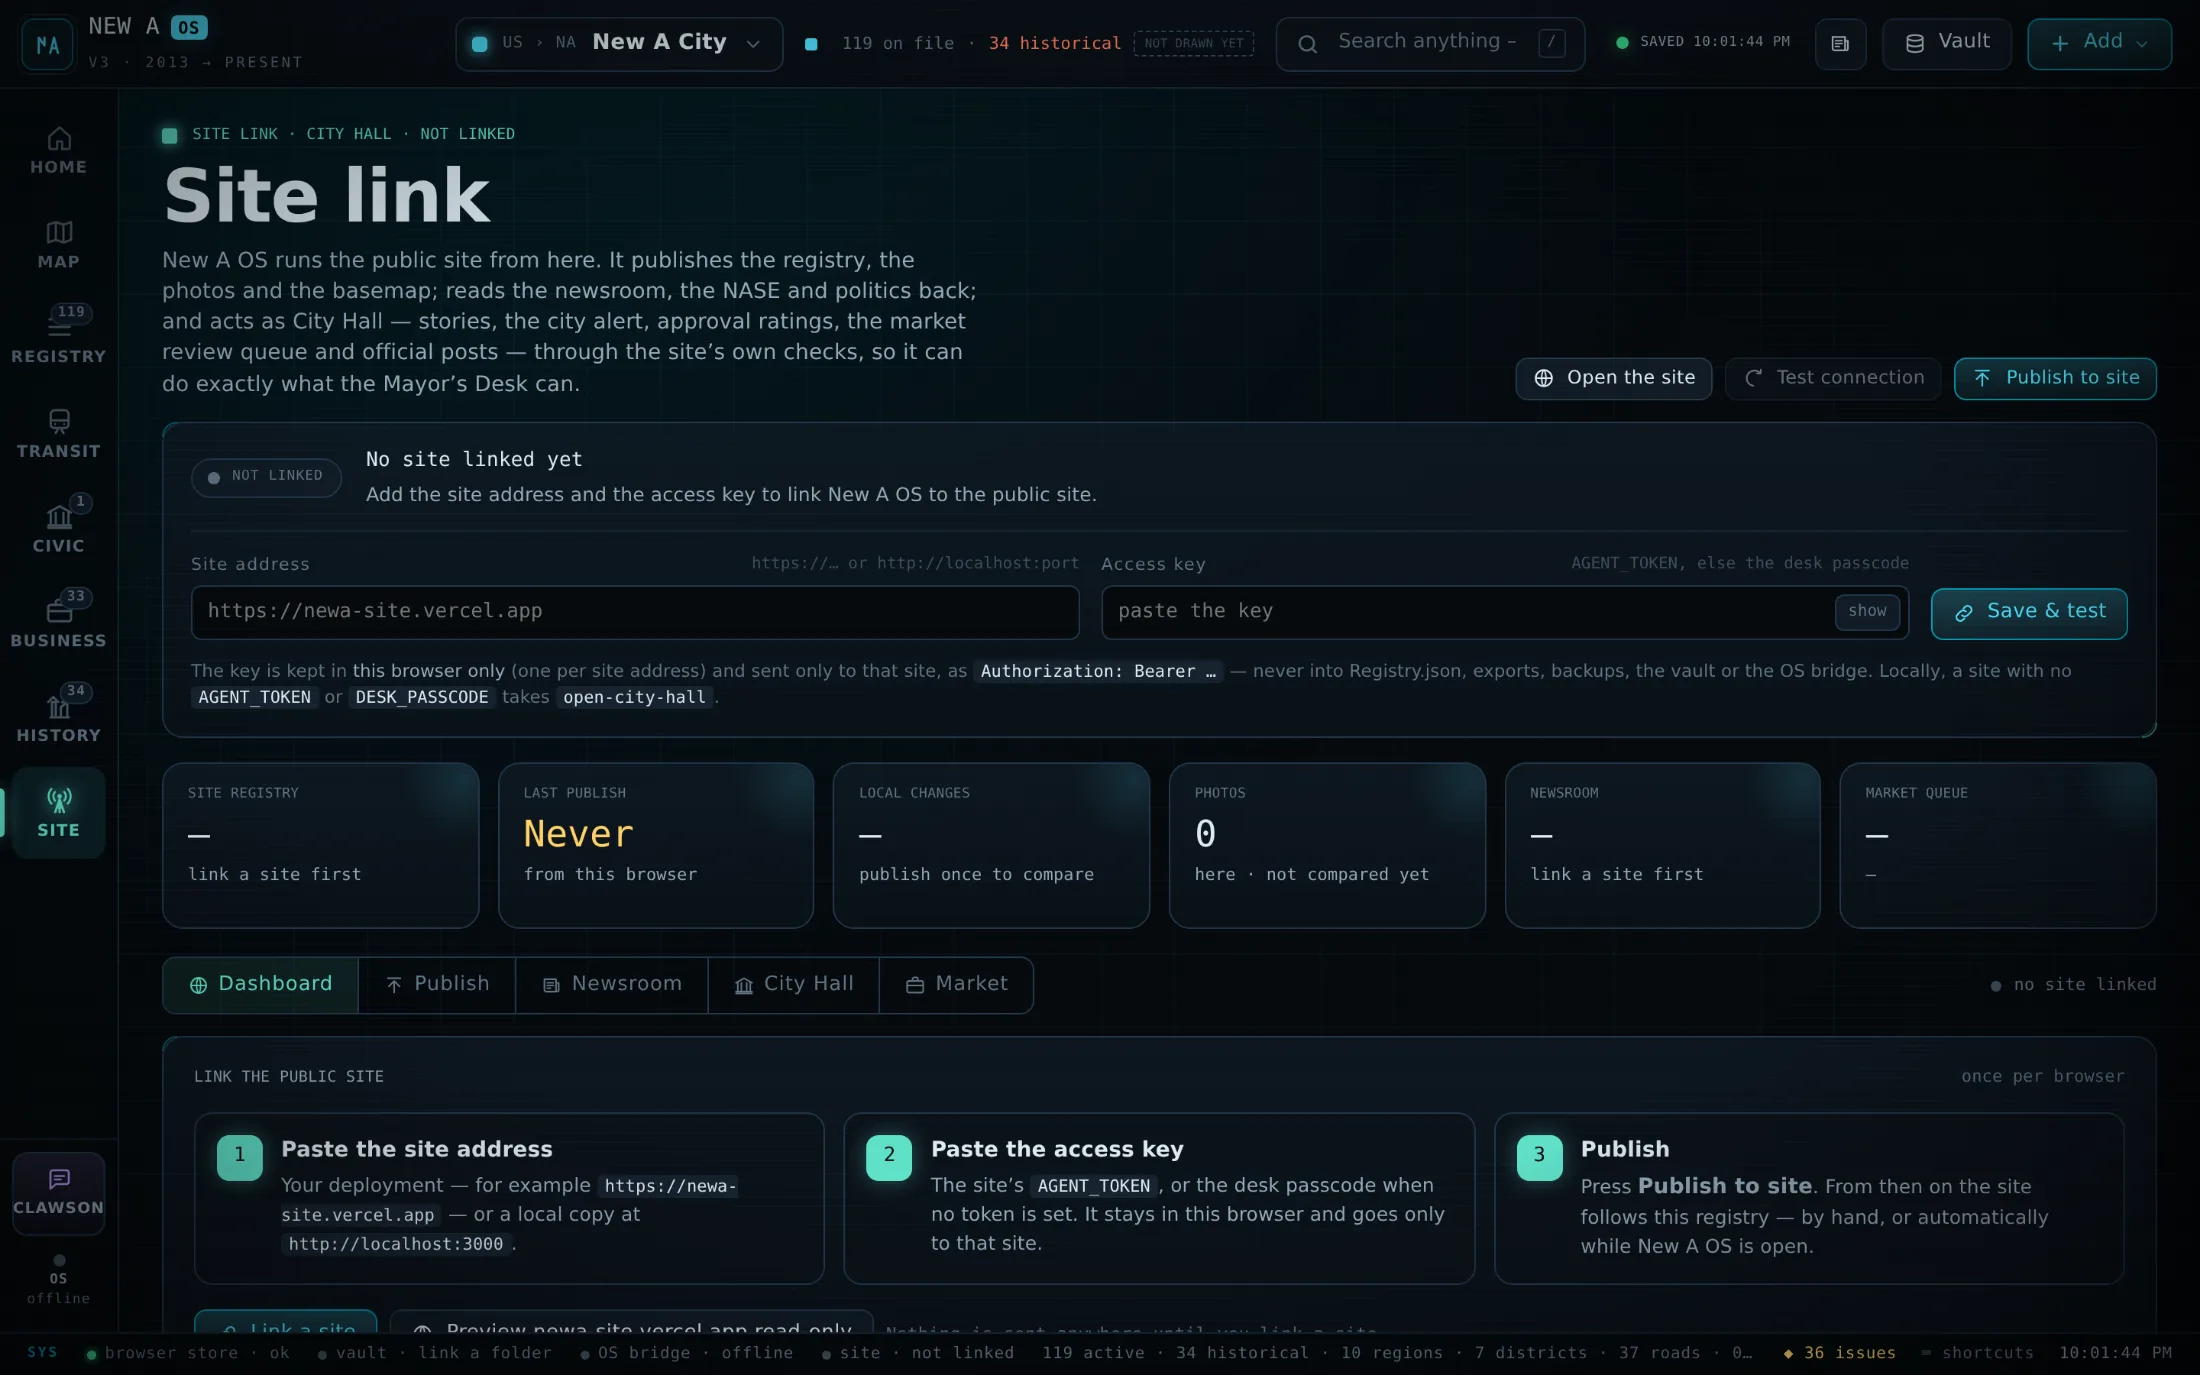Click the 36 issues status entry
This screenshot has width=2200, height=1375.
(1839, 1353)
